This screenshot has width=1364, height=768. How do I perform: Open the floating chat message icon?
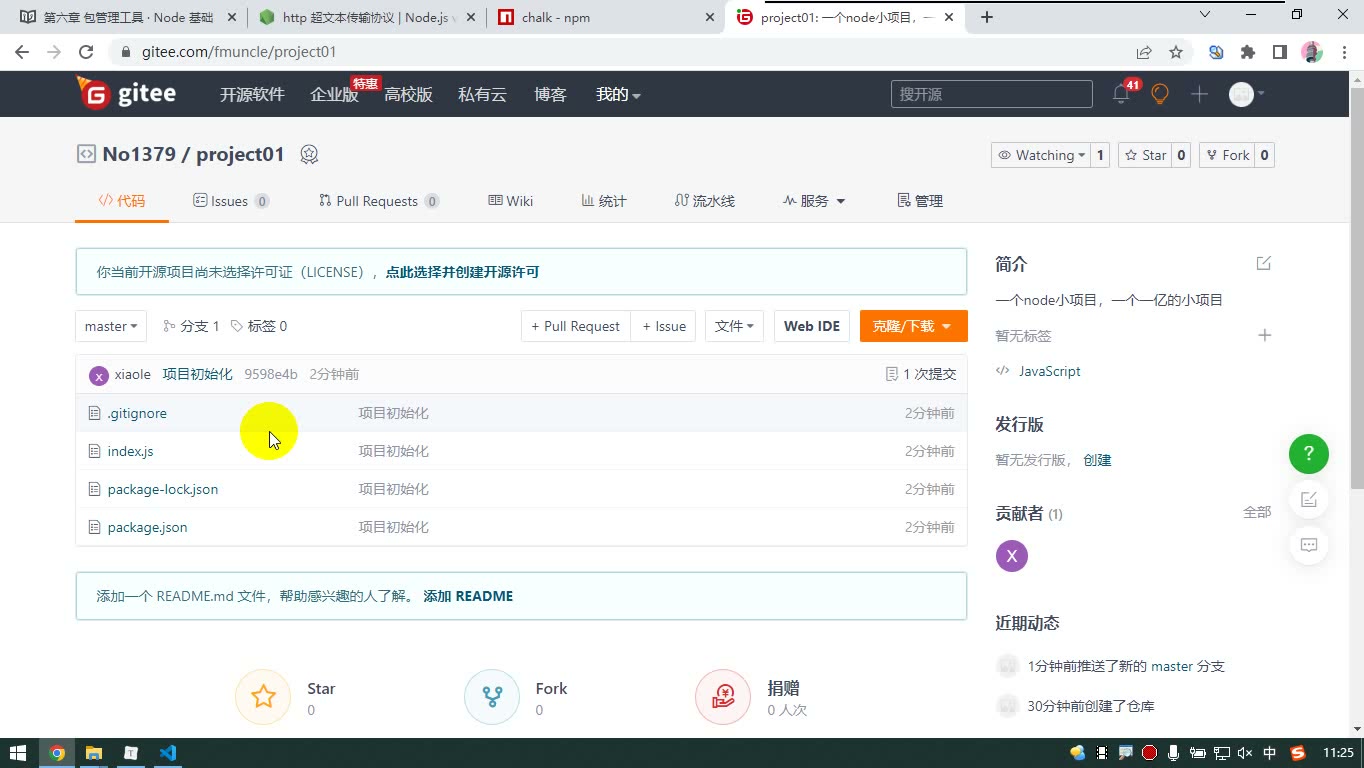tap(1309, 545)
